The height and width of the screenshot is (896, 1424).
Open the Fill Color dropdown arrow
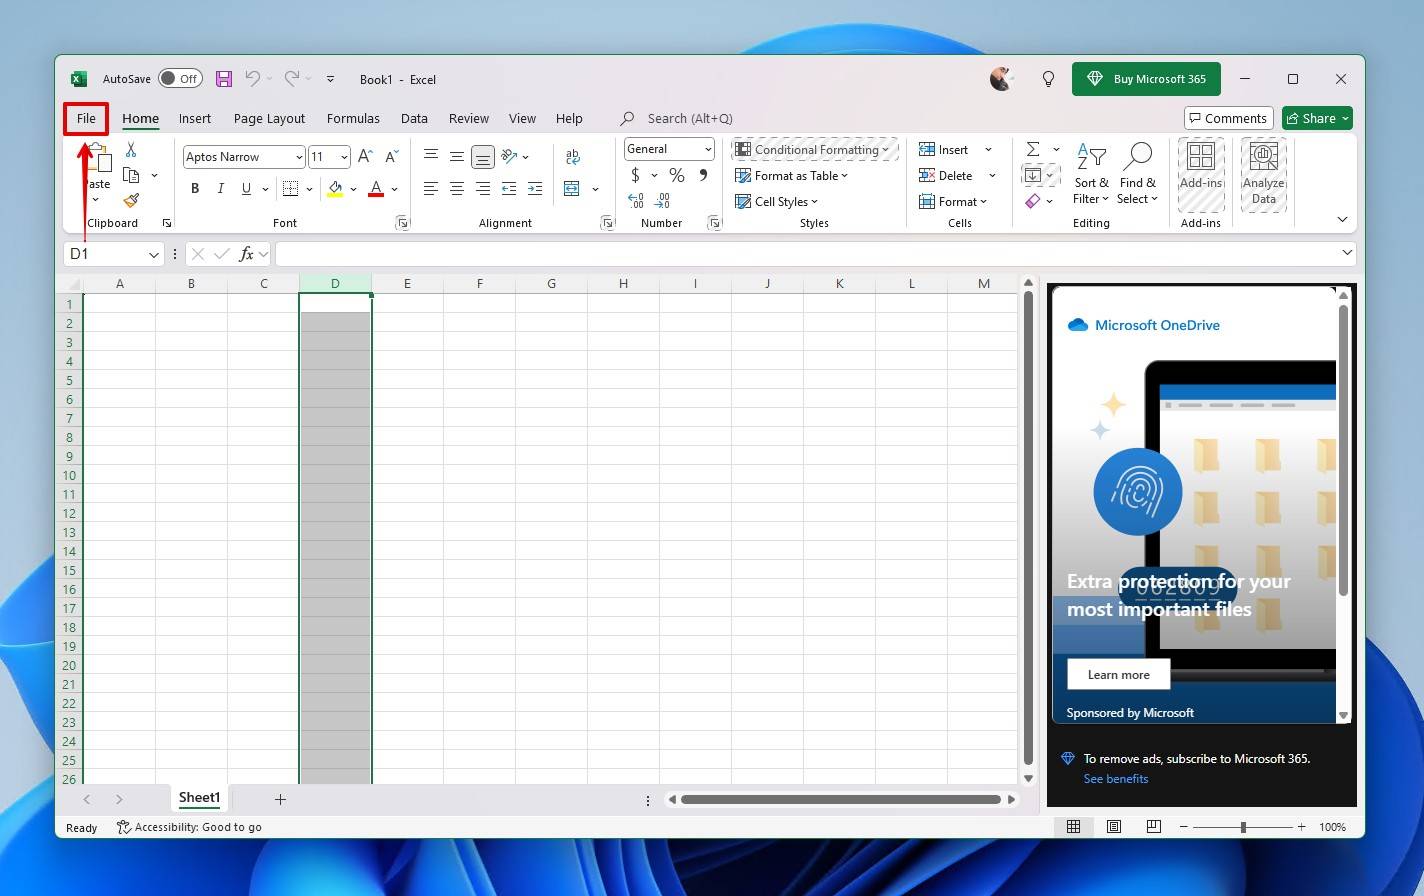(x=353, y=189)
